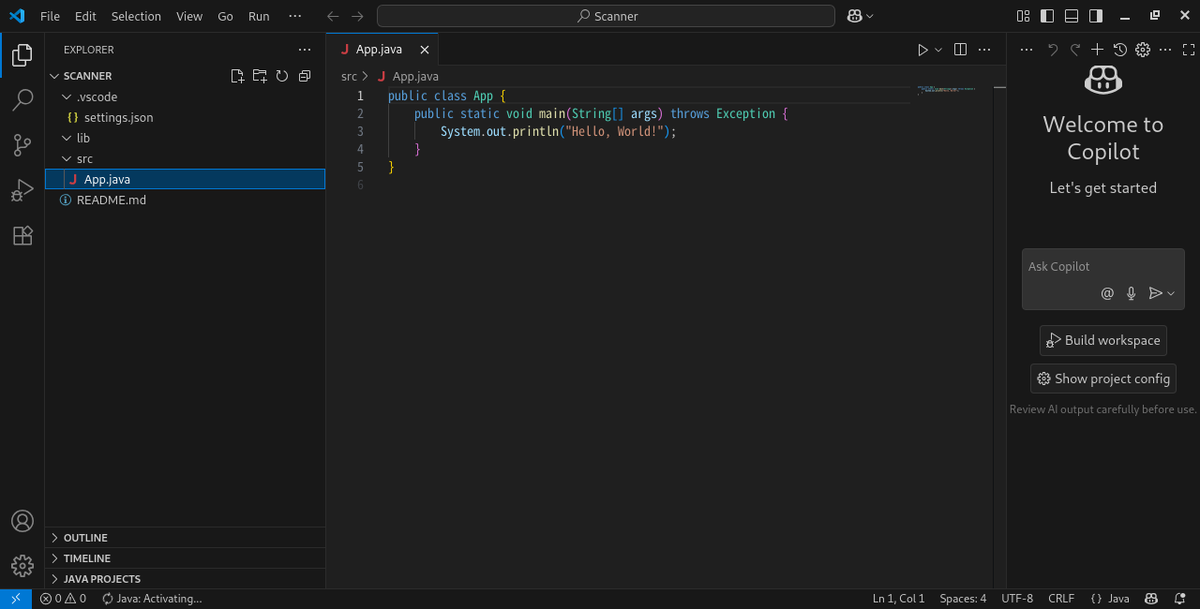Viewport: 1200px width, 609px height.
Task: Send the Copilot chat message
Action: [x=1155, y=293]
